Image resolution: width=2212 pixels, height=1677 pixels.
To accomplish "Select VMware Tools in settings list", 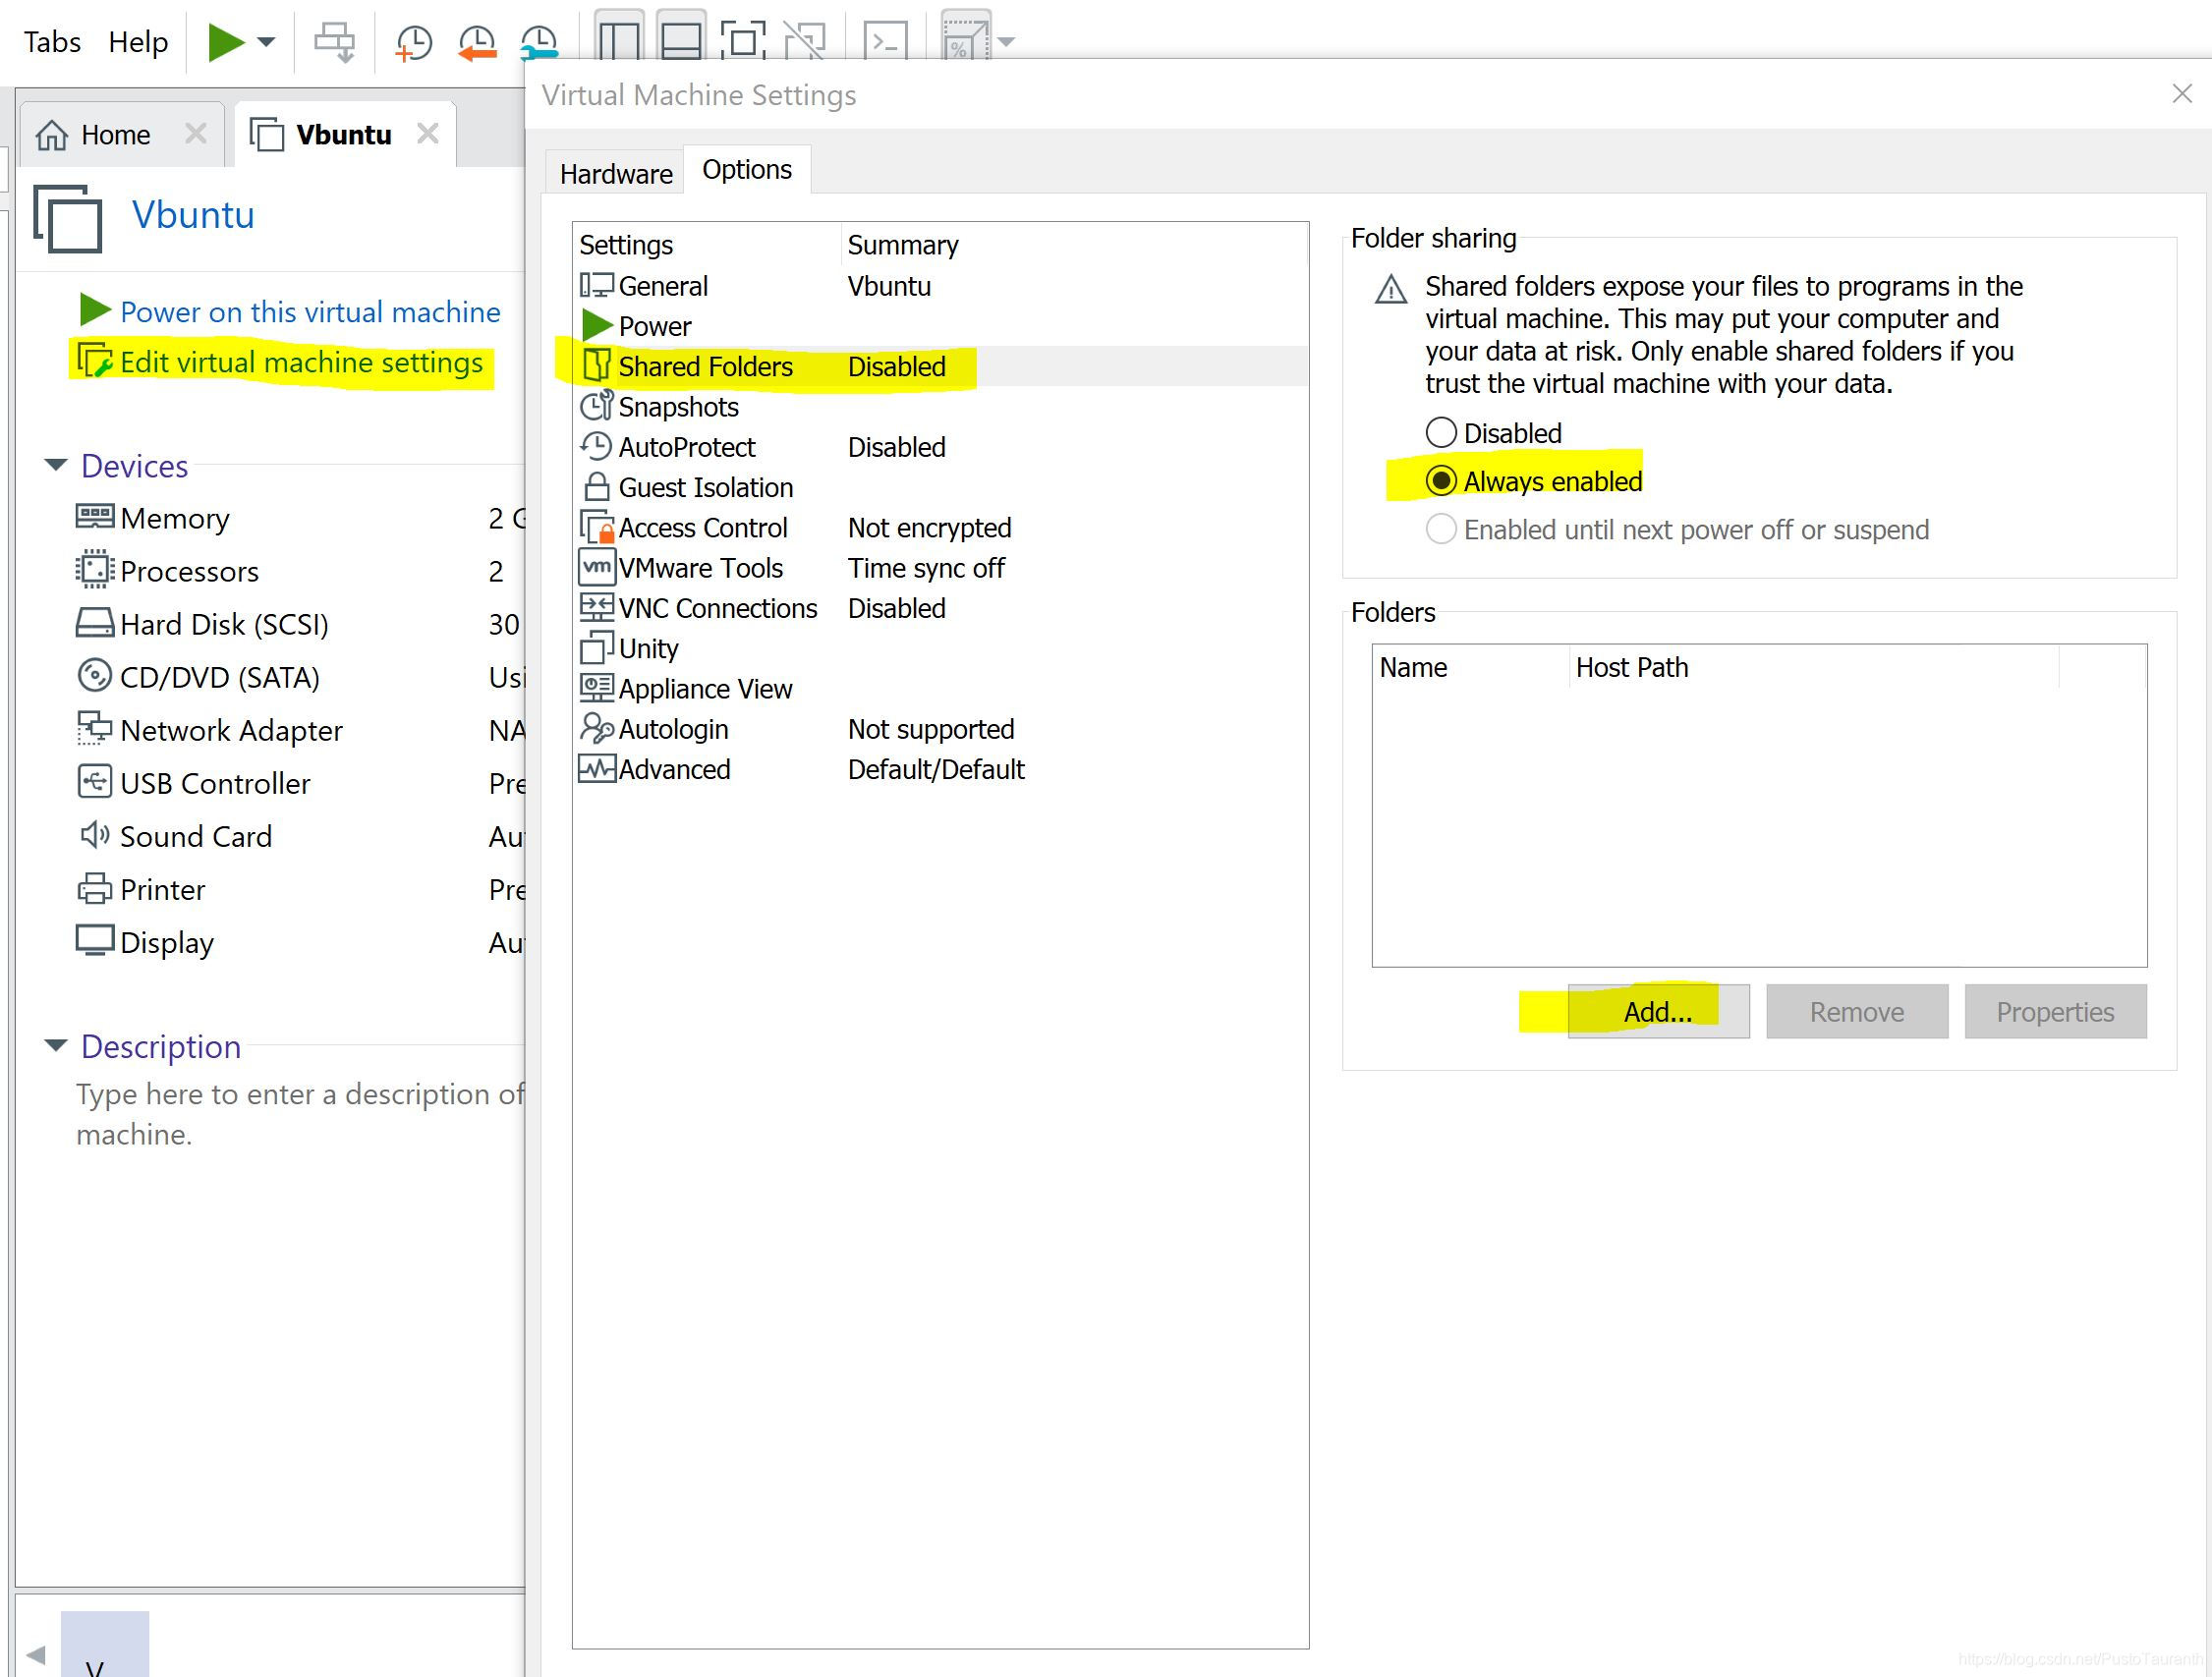I will click(700, 568).
